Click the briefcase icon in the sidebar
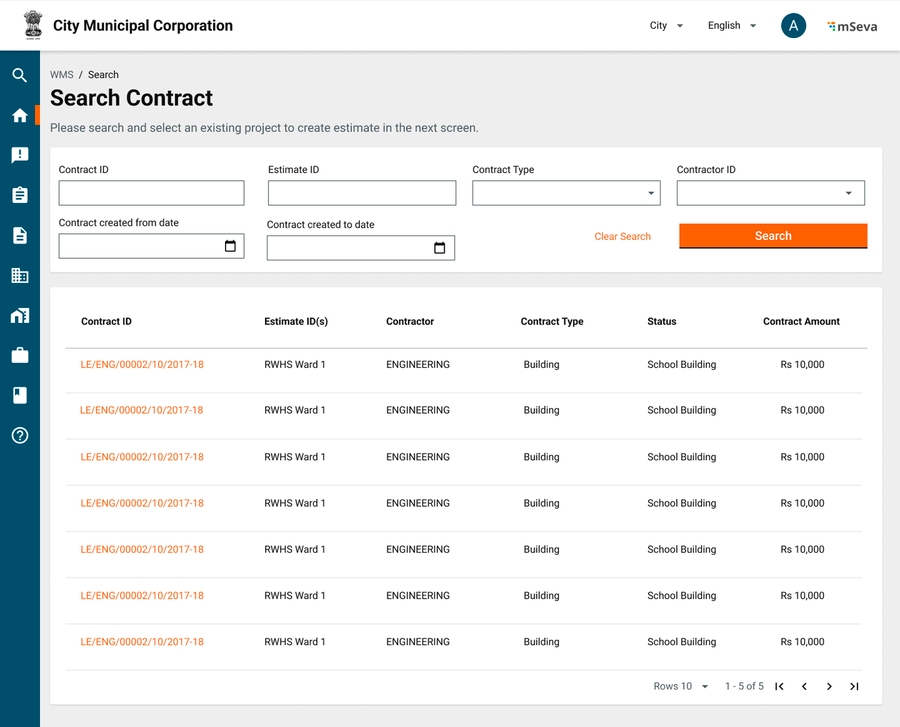The image size is (900, 727). coord(19,355)
